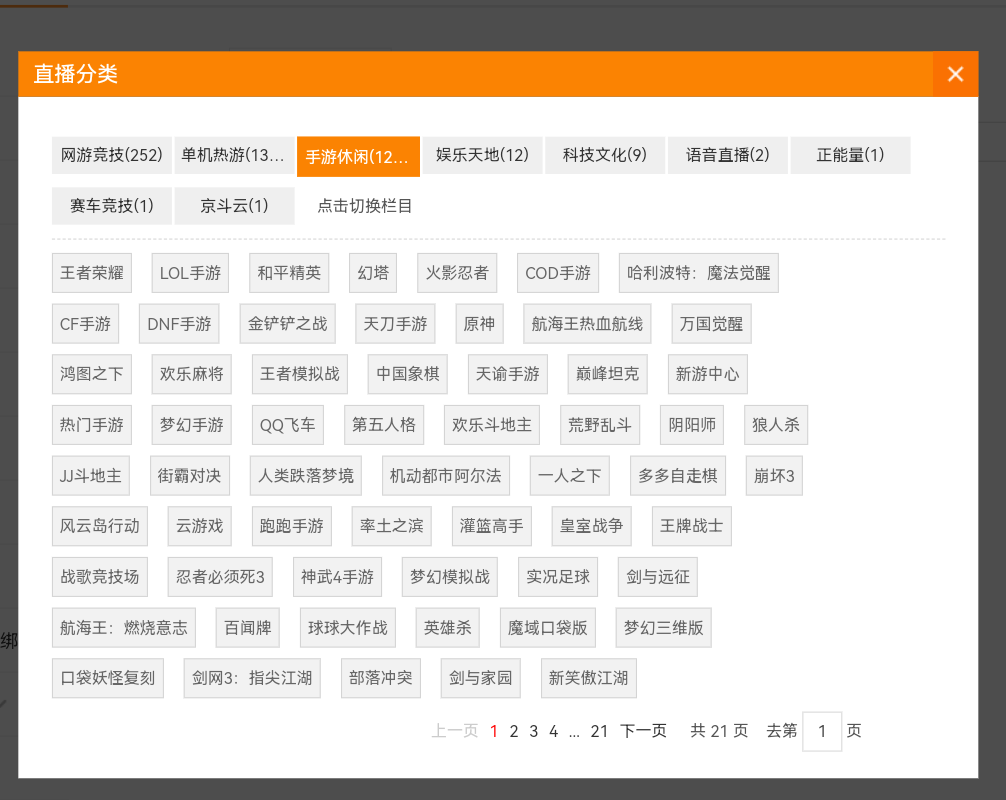The image size is (1006, 800).
Task: Choose the 王者荣耀 game category
Action: point(92,273)
